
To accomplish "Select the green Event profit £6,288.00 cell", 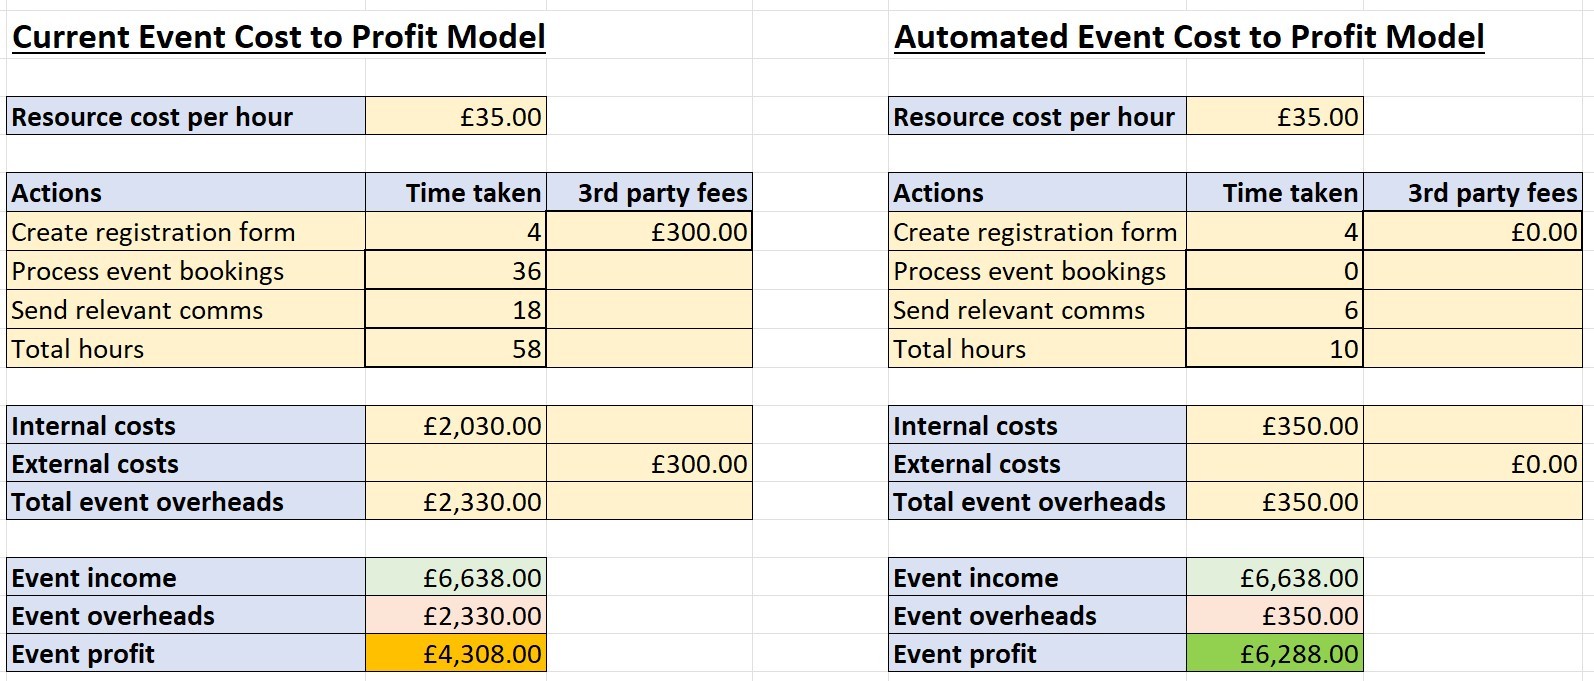I will (x=1274, y=654).
